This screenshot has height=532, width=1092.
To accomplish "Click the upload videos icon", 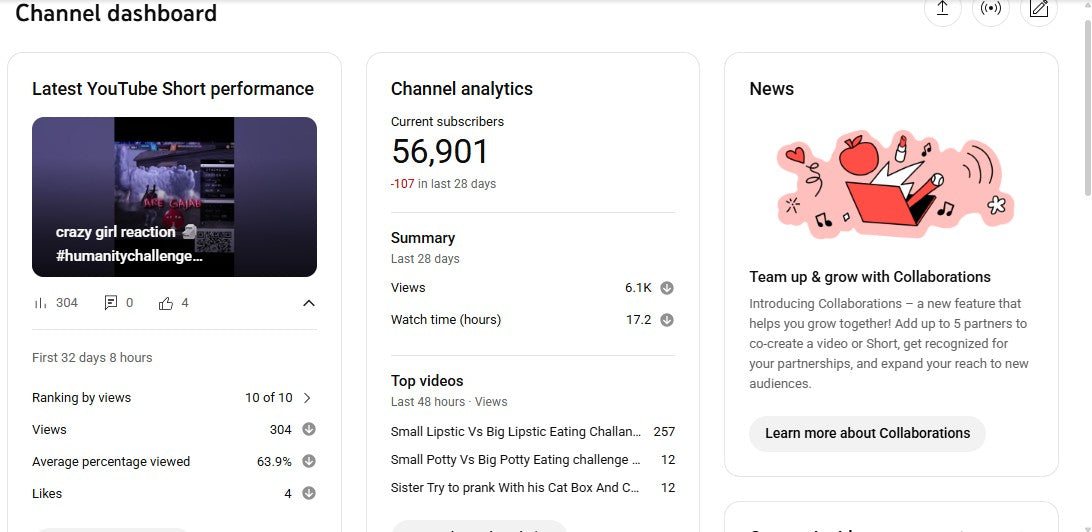I will pos(942,9).
